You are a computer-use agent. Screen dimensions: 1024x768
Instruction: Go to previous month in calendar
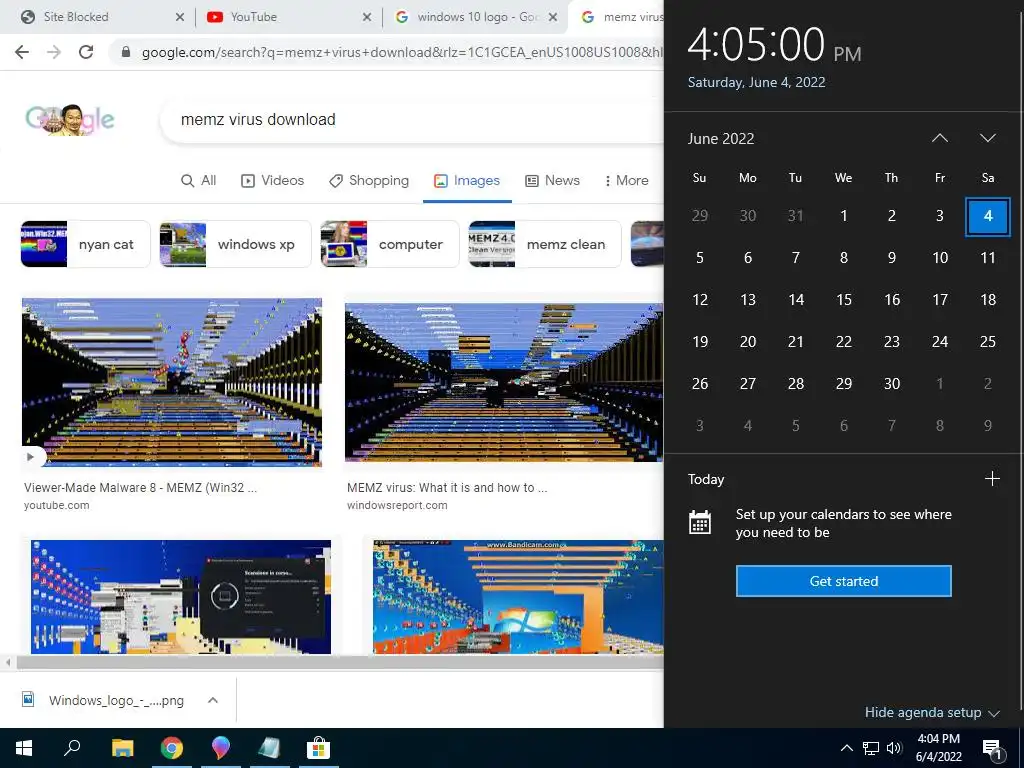click(940, 138)
